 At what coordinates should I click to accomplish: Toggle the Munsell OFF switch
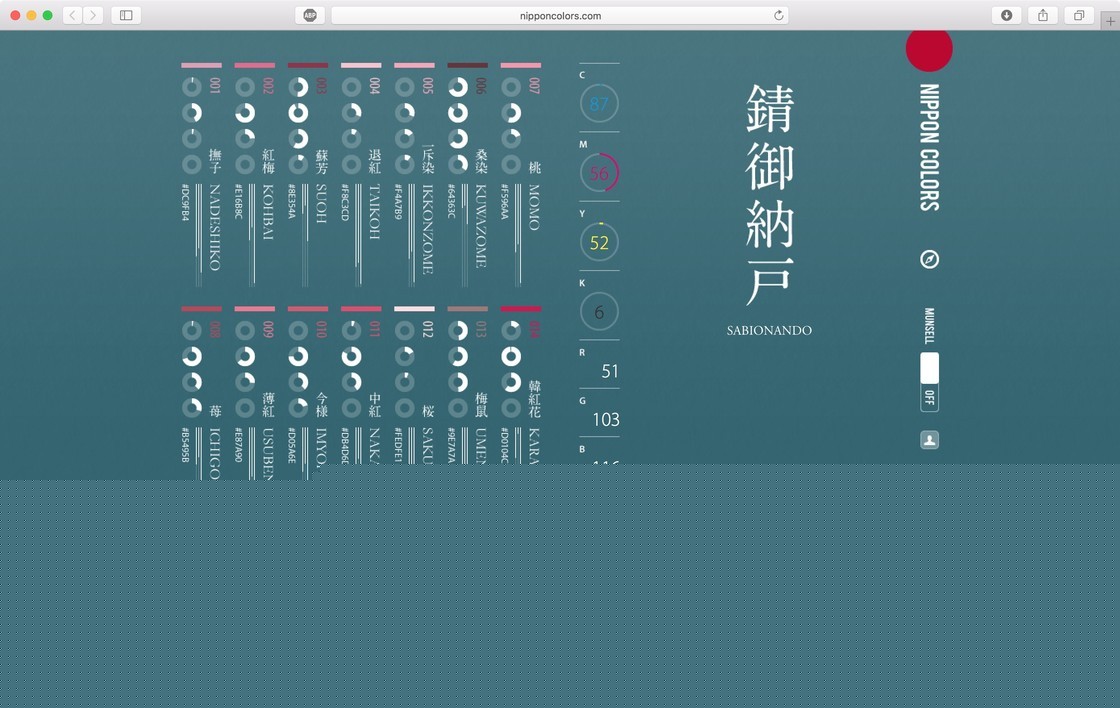click(x=929, y=381)
